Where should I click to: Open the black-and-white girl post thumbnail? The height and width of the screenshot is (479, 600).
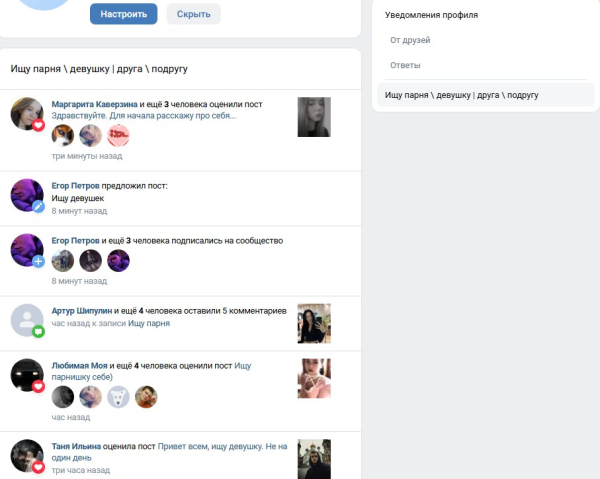(314, 117)
